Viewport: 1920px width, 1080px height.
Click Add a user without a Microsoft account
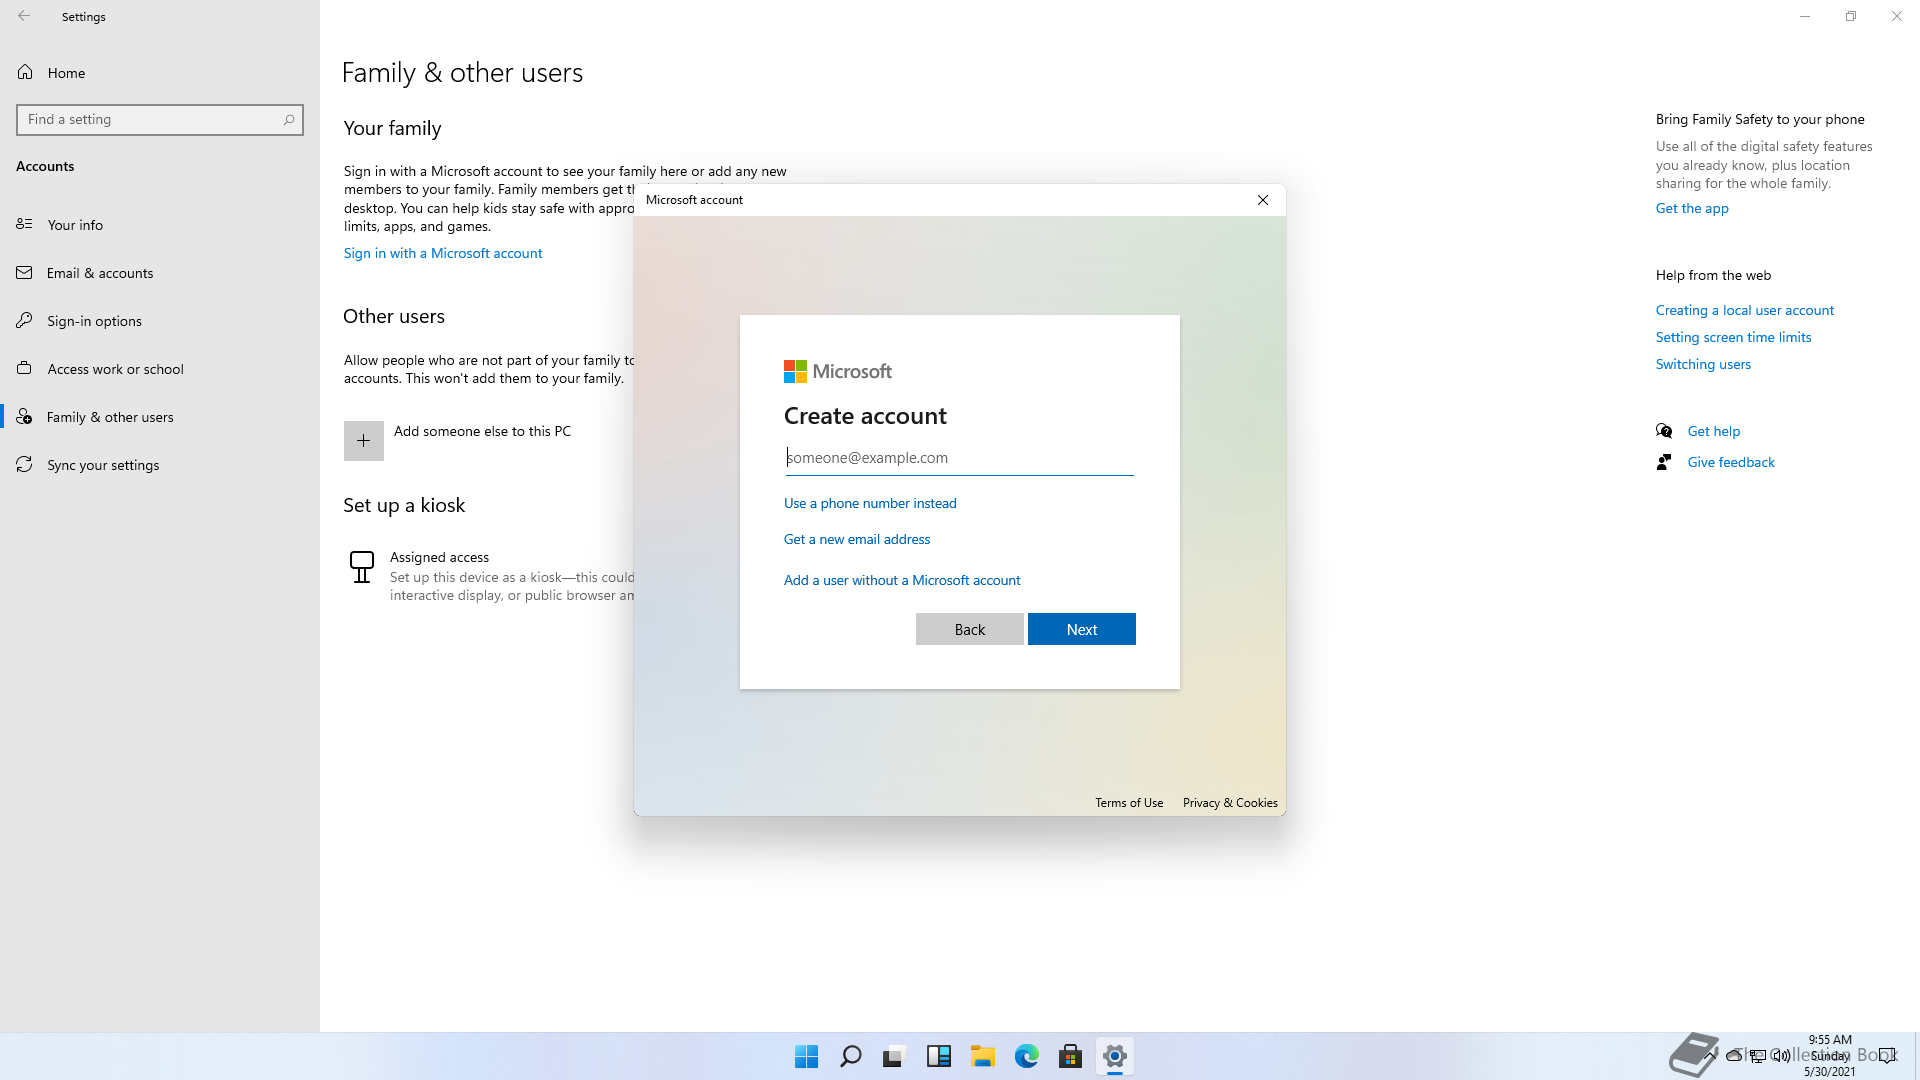tap(902, 580)
